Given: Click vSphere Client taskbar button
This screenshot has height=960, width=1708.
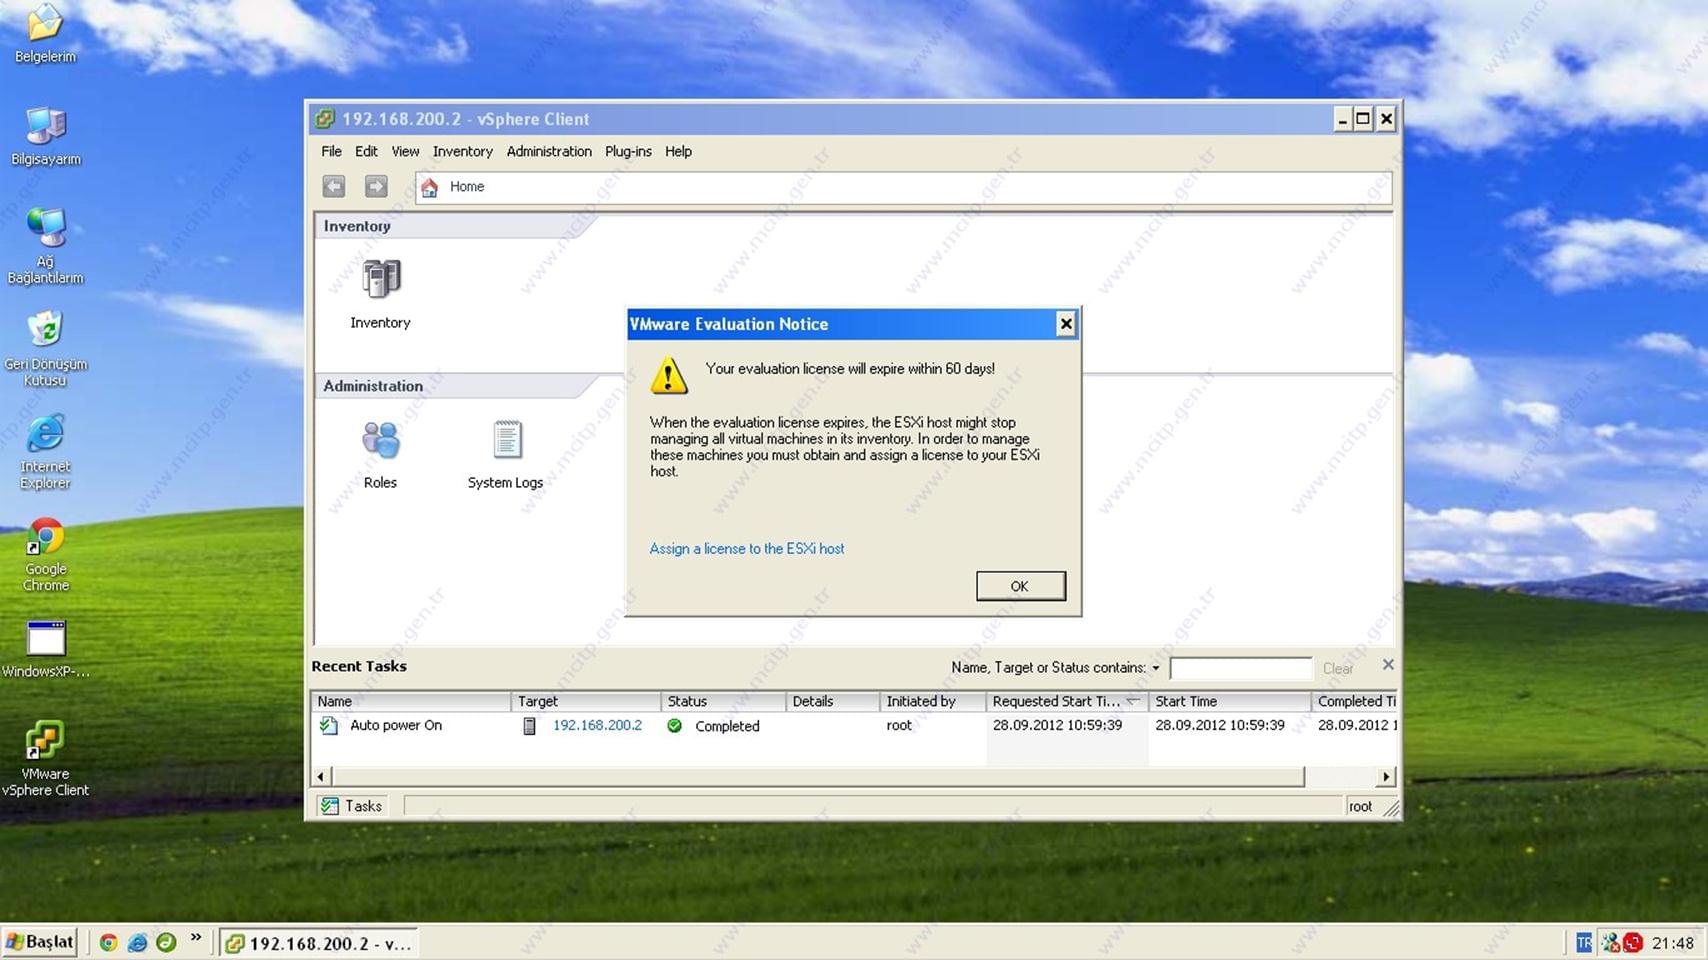Looking at the screenshot, I should point(320,943).
